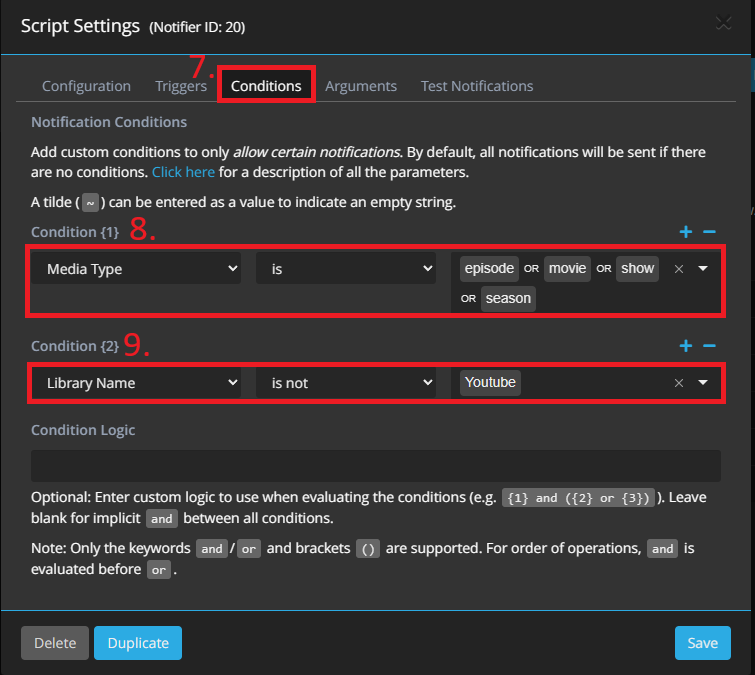Add a condition after Condition {2}
This screenshot has width=755, height=675.
coord(686,346)
